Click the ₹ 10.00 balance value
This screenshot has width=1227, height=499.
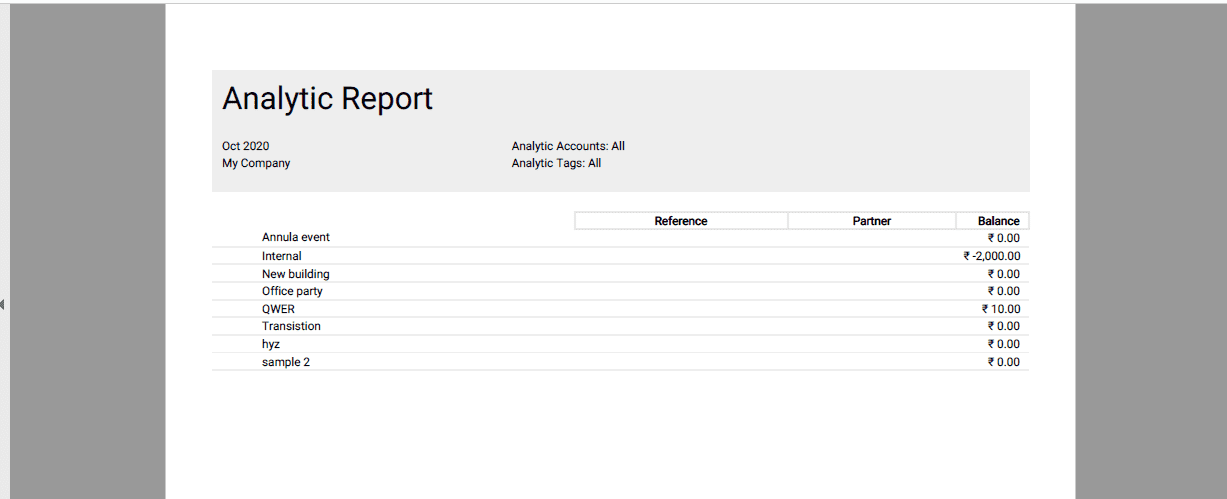1000,309
